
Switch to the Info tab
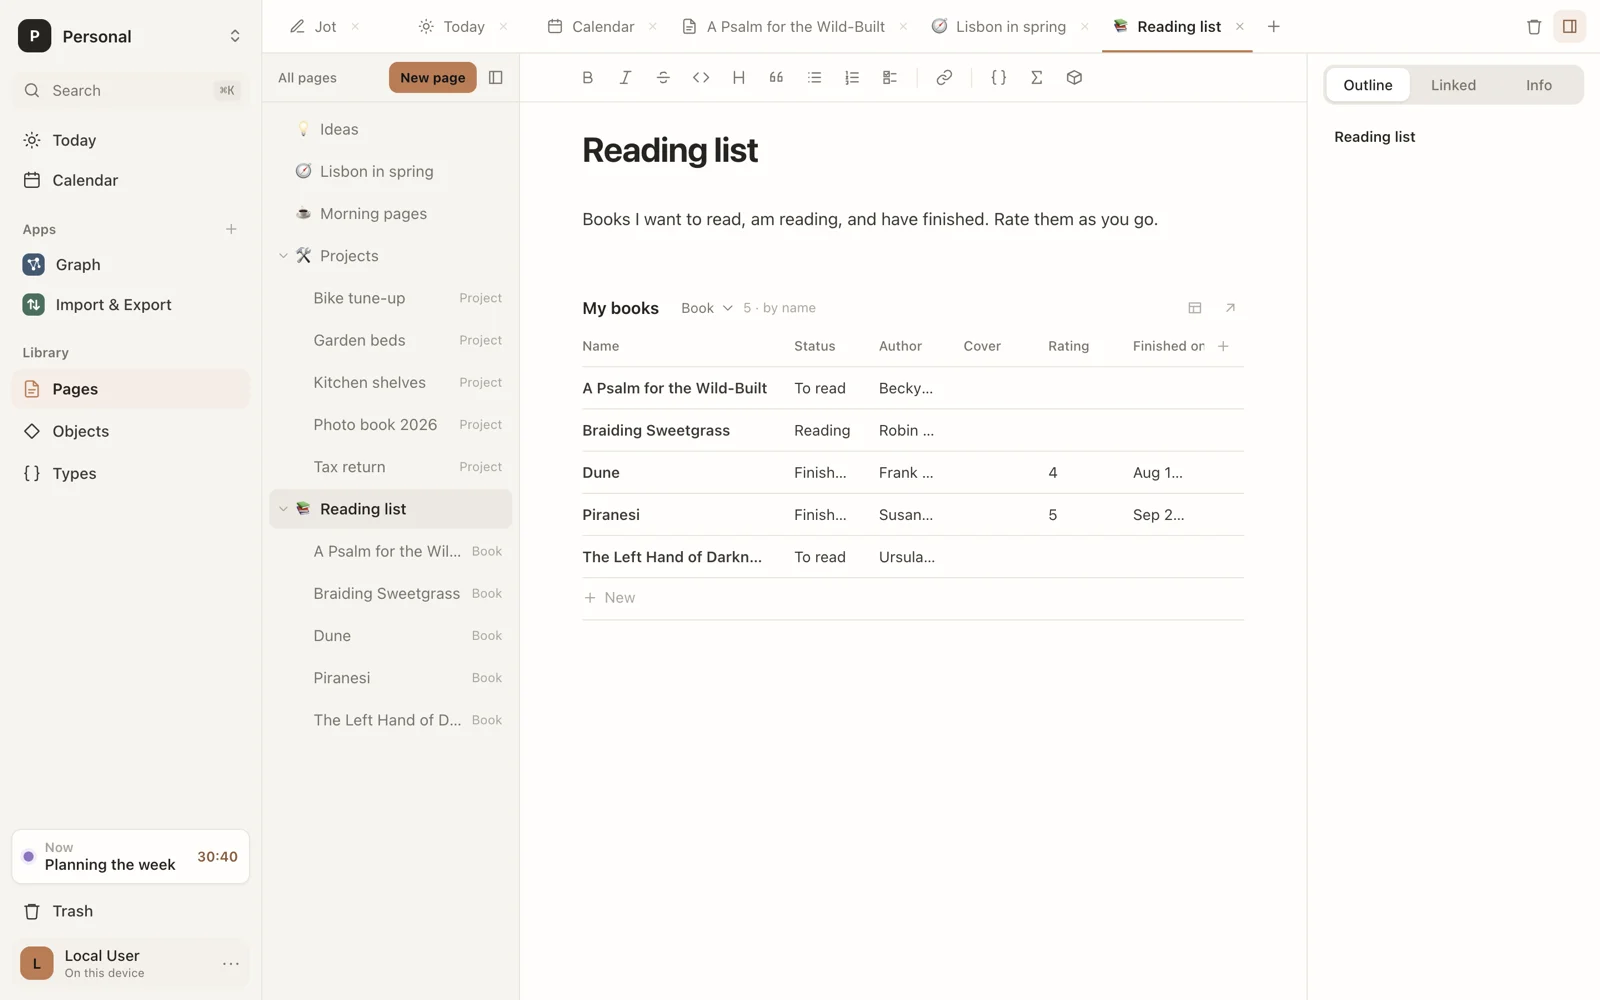pyautogui.click(x=1539, y=85)
